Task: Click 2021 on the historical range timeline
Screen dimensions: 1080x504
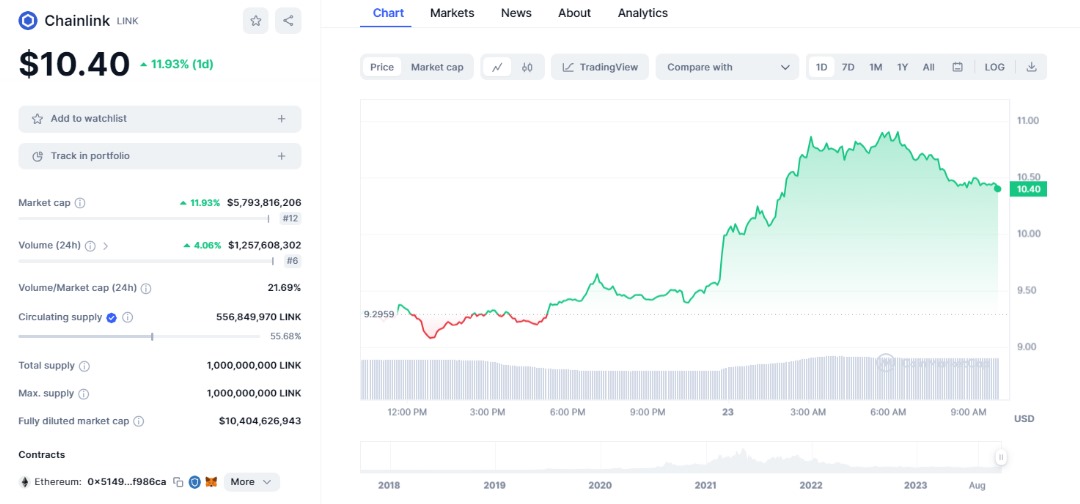Action: tap(705, 485)
